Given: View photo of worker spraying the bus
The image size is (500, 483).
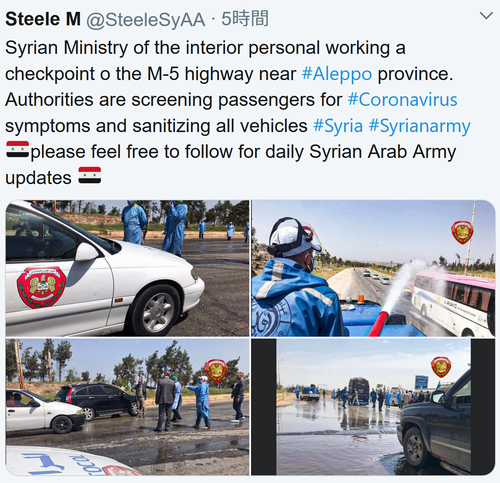Looking at the screenshot, I should [x=373, y=268].
